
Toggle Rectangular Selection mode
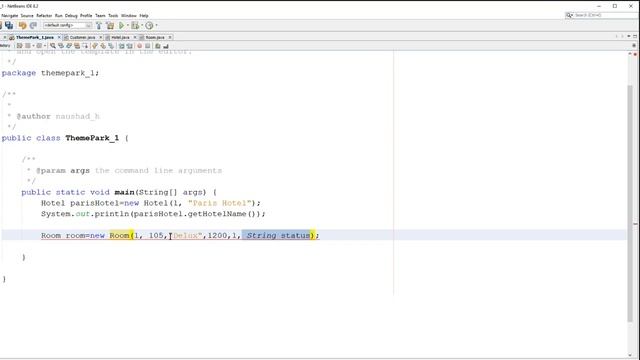click(85, 46)
